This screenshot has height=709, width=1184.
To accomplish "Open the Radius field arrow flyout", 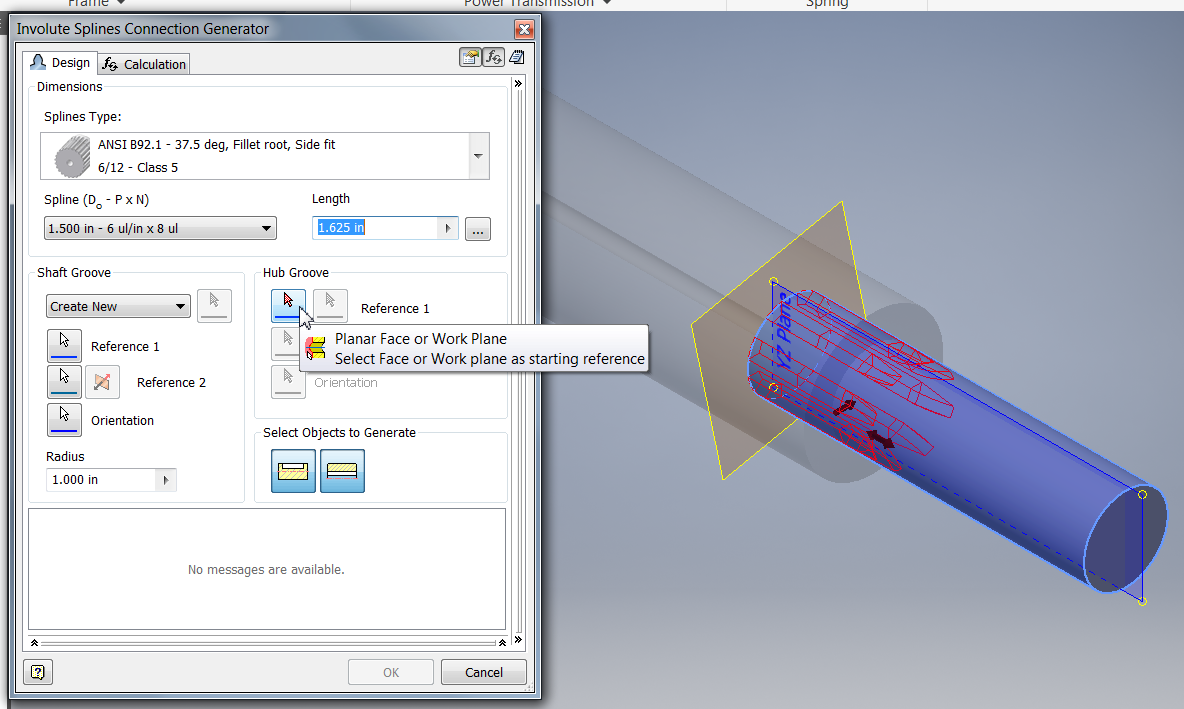I will pyautogui.click(x=166, y=479).
